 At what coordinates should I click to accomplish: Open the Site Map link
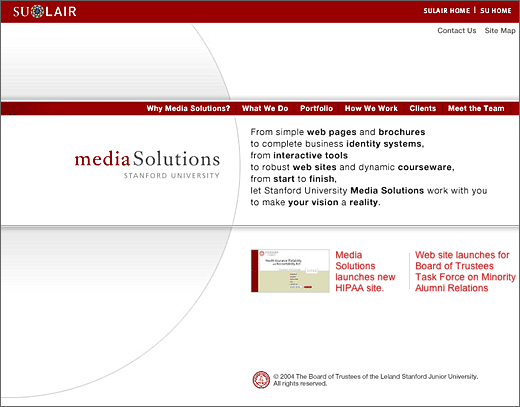coord(500,31)
